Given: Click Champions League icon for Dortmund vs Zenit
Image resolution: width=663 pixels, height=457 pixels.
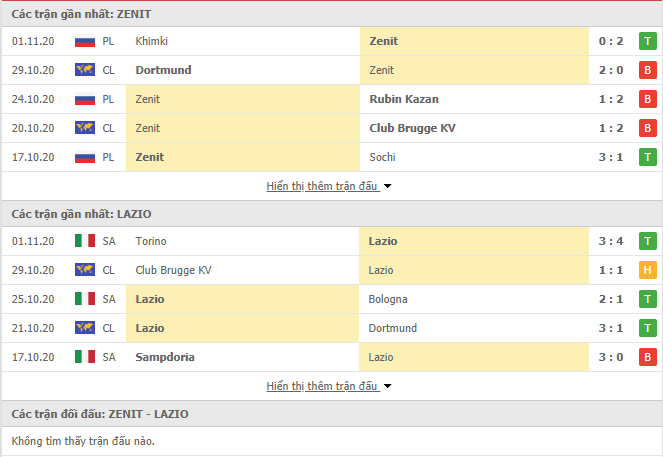Looking at the screenshot, I should coord(85,70).
